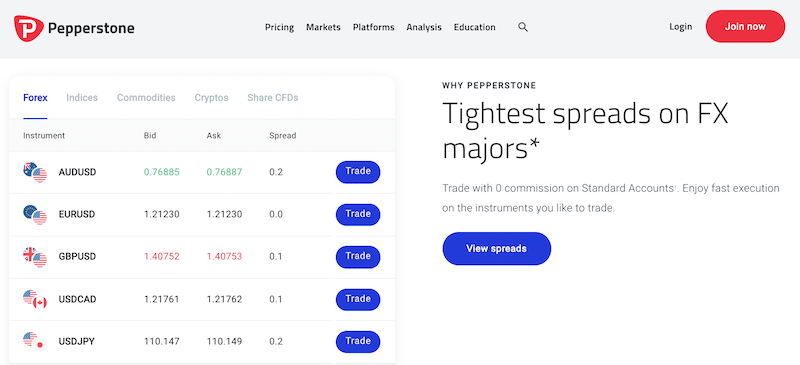The image size is (800, 365).
Task: Click the GBPUSD ask price 1.40753
Action: click(224, 257)
